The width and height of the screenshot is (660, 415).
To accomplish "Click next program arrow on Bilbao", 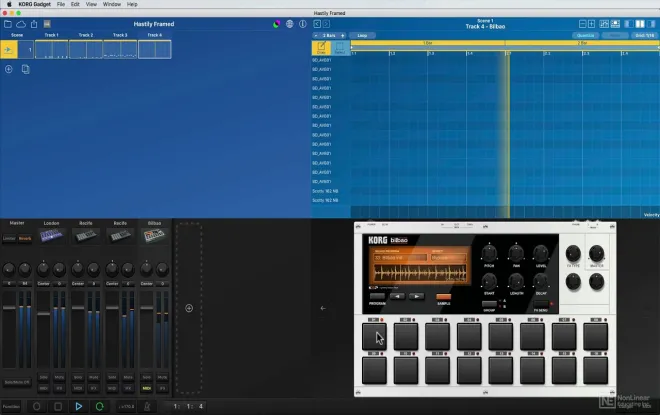I will [417, 296].
